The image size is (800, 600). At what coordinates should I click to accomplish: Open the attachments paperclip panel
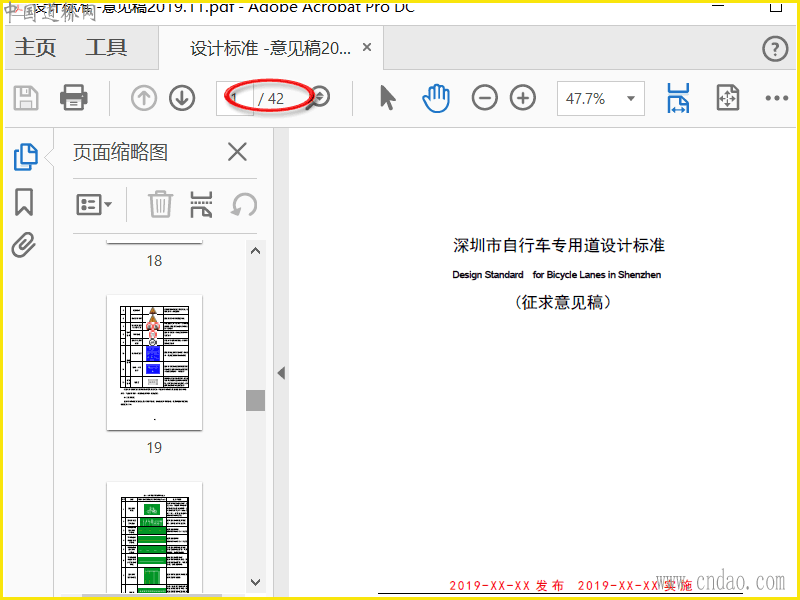point(23,245)
